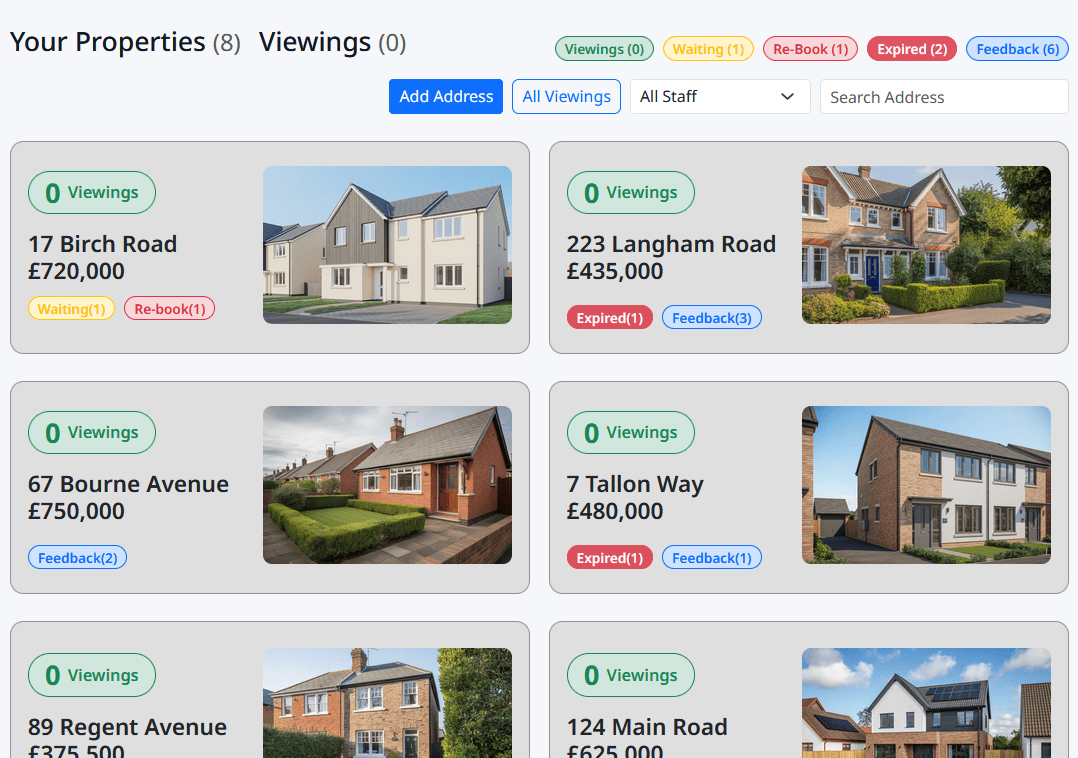
Task: Focus the Search Address field
Action: [x=943, y=97]
